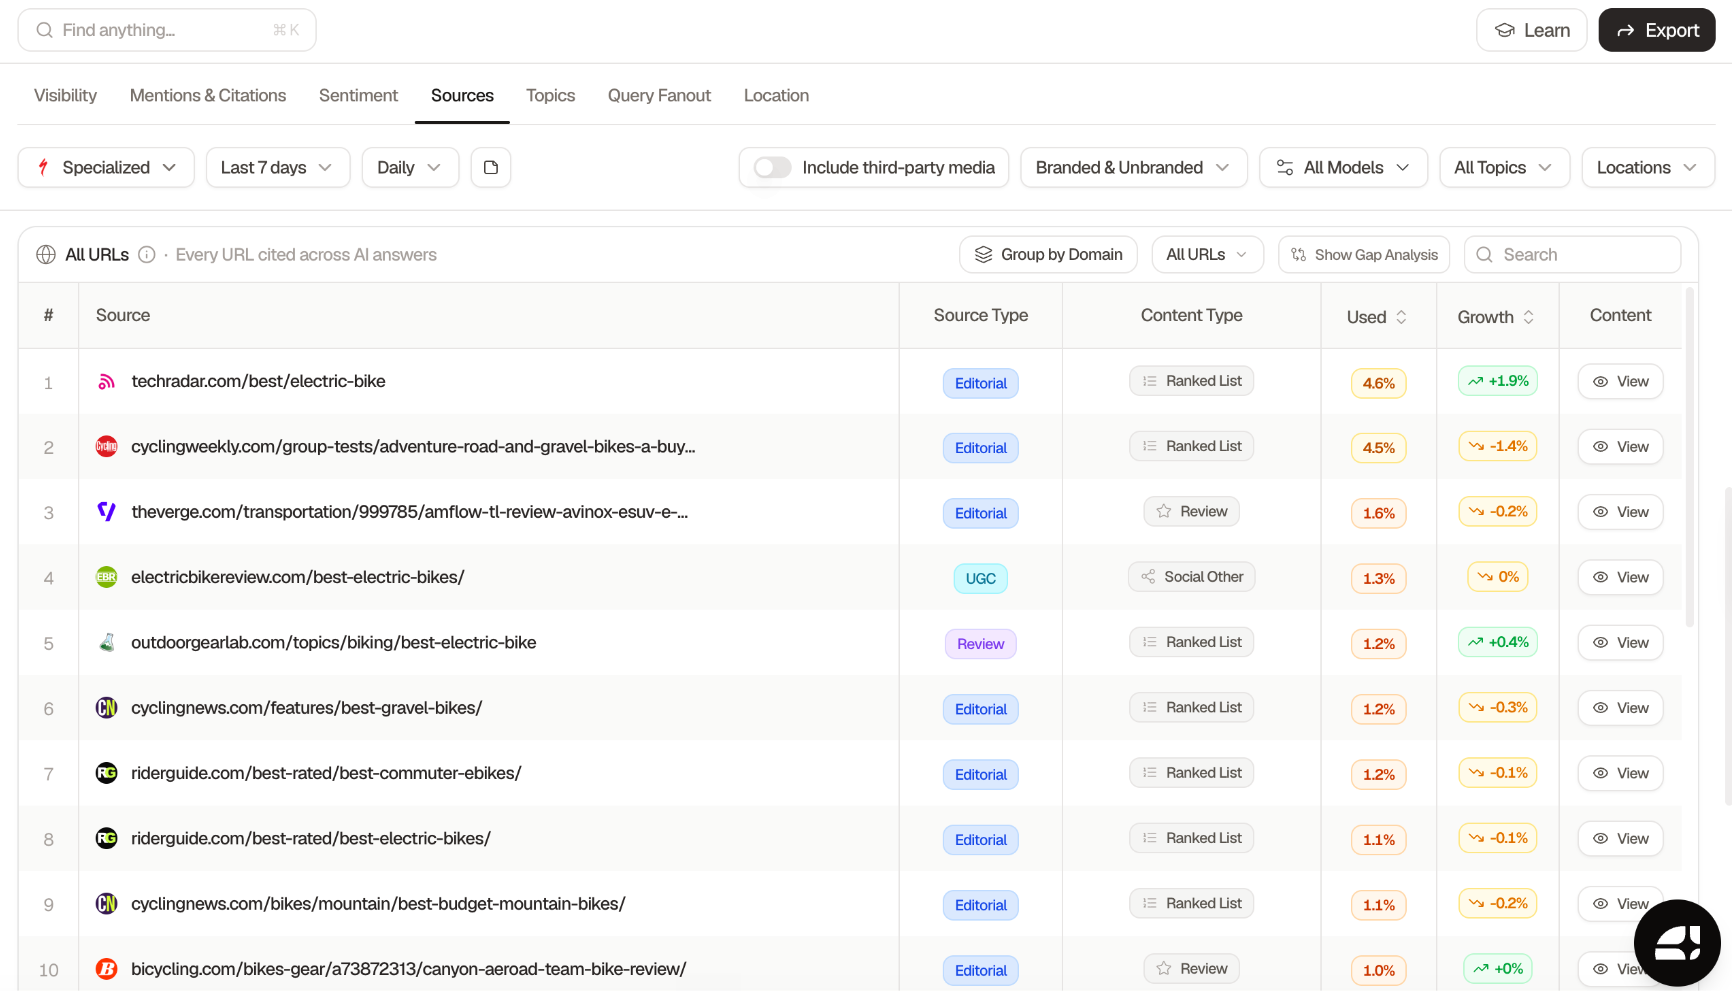Sort table by the Growth column
Viewport: 1732px width, 991px height.
[1496, 317]
